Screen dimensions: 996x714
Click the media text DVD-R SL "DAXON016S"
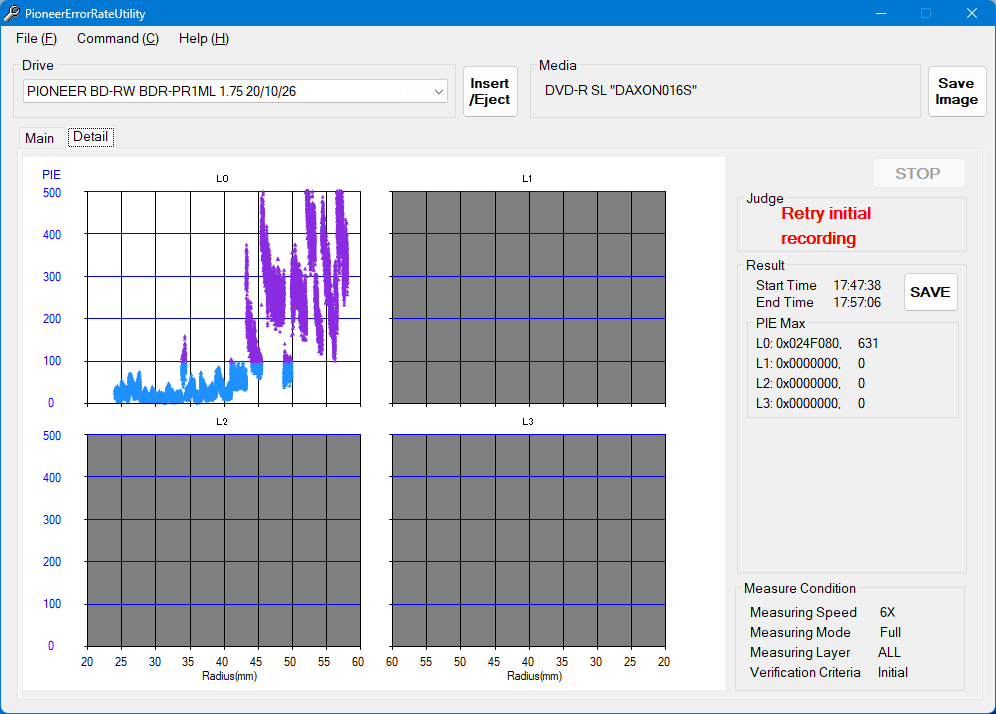[621, 90]
